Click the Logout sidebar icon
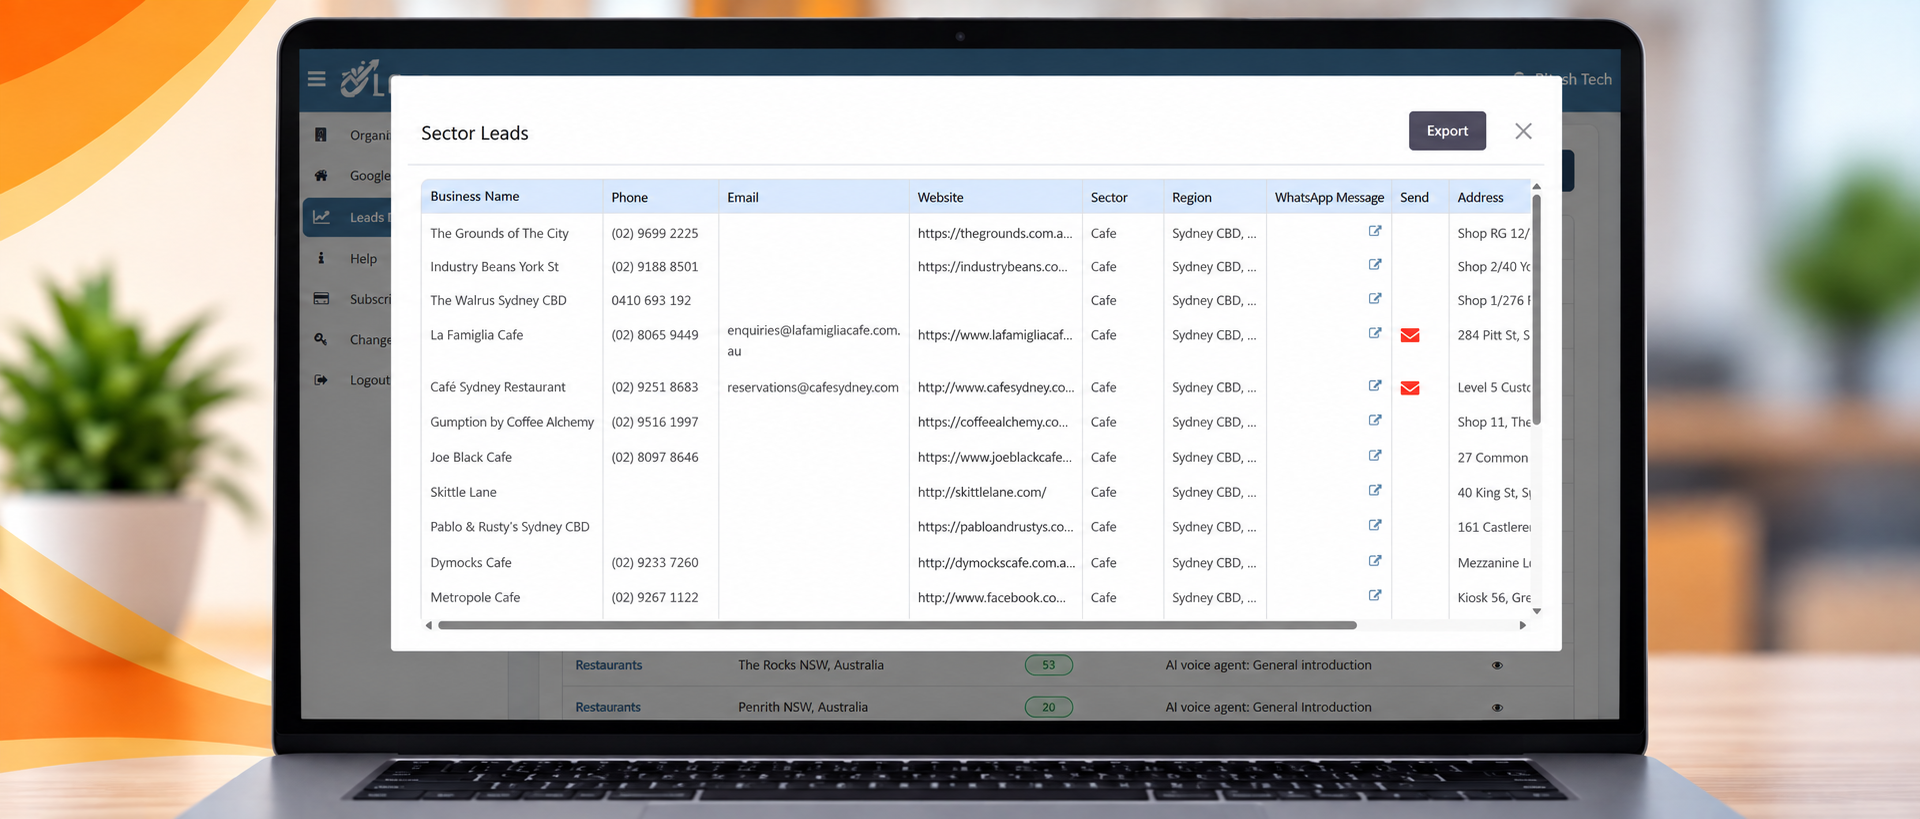The height and width of the screenshot is (819, 1920). (x=321, y=380)
